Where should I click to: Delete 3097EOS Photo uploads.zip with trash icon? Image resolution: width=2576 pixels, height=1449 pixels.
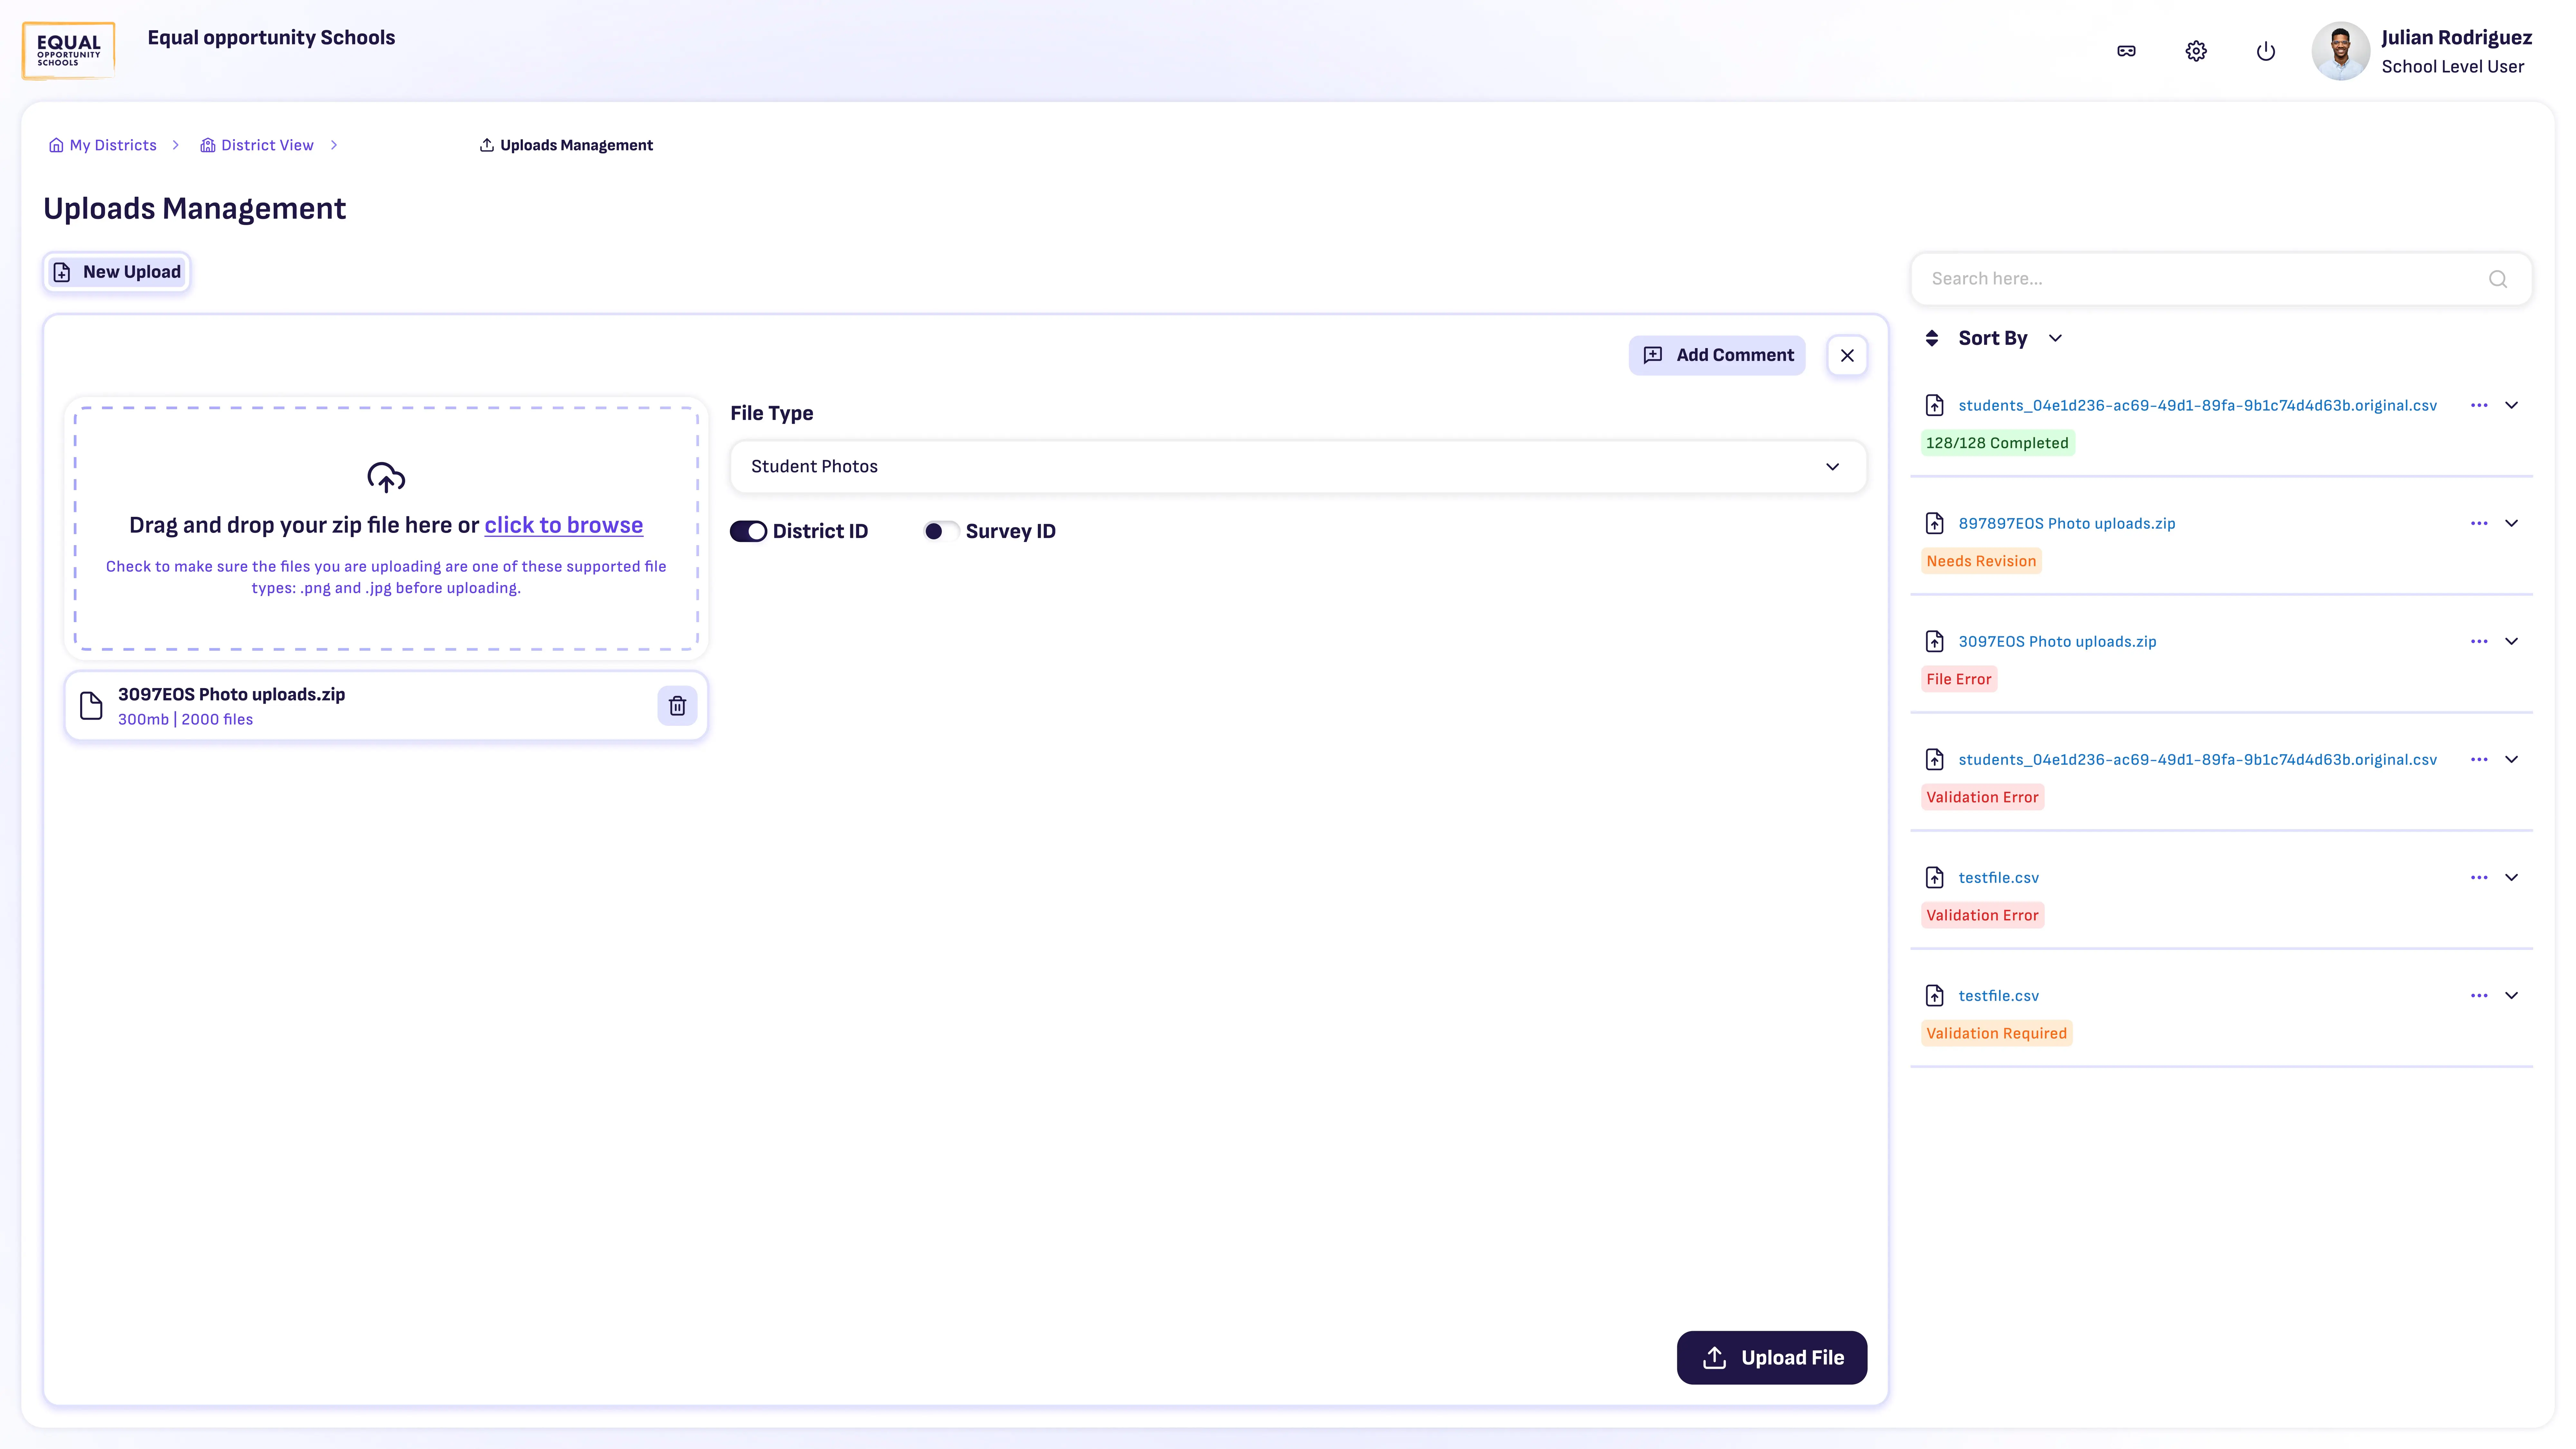(677, 706)
